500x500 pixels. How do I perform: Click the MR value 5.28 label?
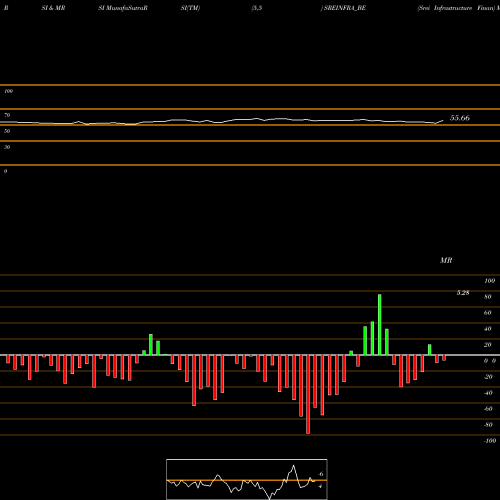pos(463,293)
